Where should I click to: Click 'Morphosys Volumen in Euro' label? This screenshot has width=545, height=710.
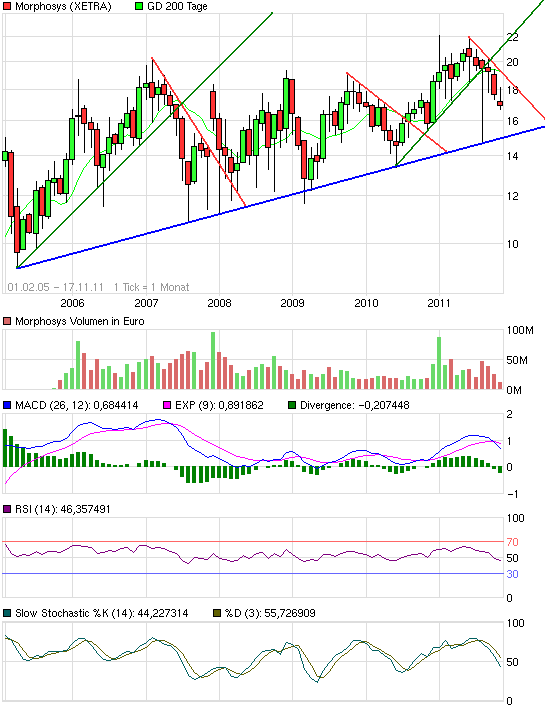click(80, 321)
